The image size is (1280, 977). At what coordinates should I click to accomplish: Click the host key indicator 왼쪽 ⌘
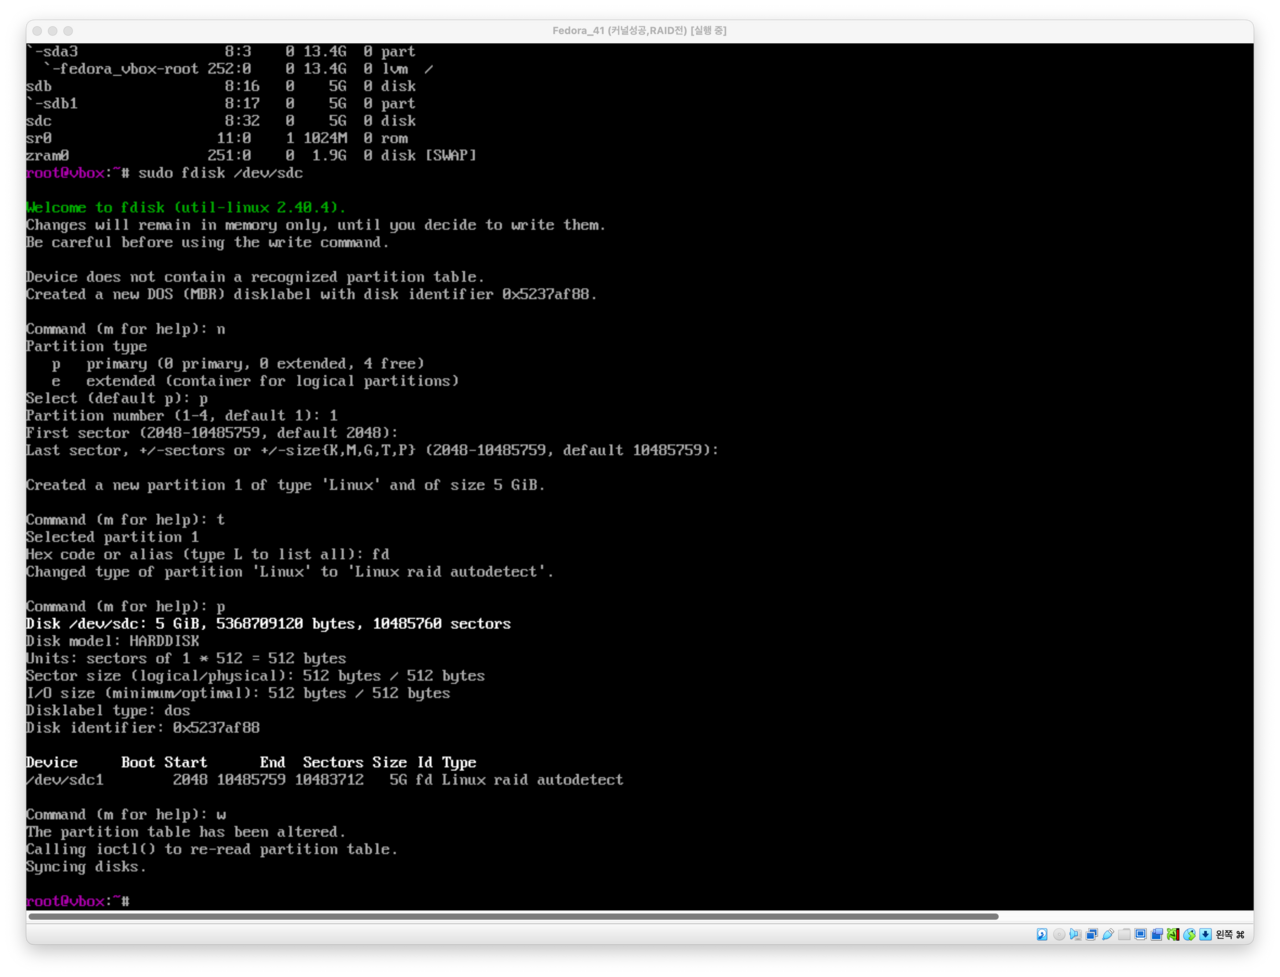tap(1230, 935)
